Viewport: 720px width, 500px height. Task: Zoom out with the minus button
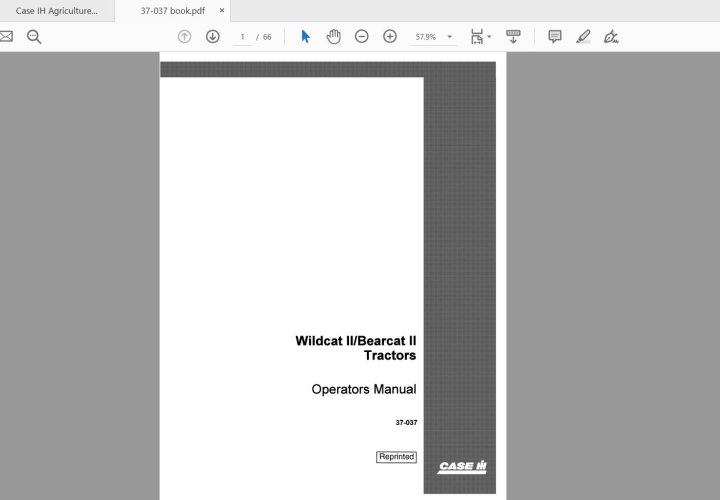click(x=361, y=36)
